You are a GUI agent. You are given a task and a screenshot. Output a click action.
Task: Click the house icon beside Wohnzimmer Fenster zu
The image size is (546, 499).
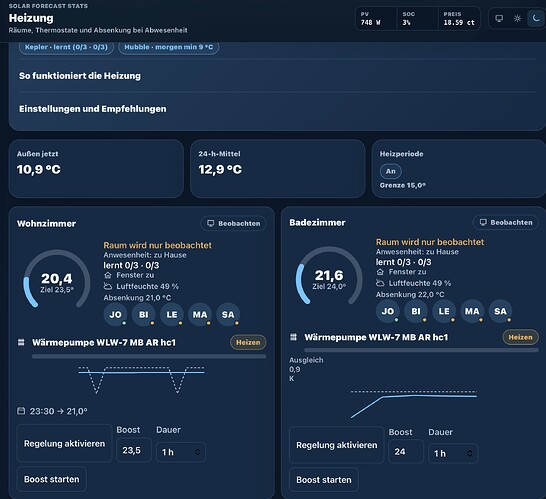(108, 275)
